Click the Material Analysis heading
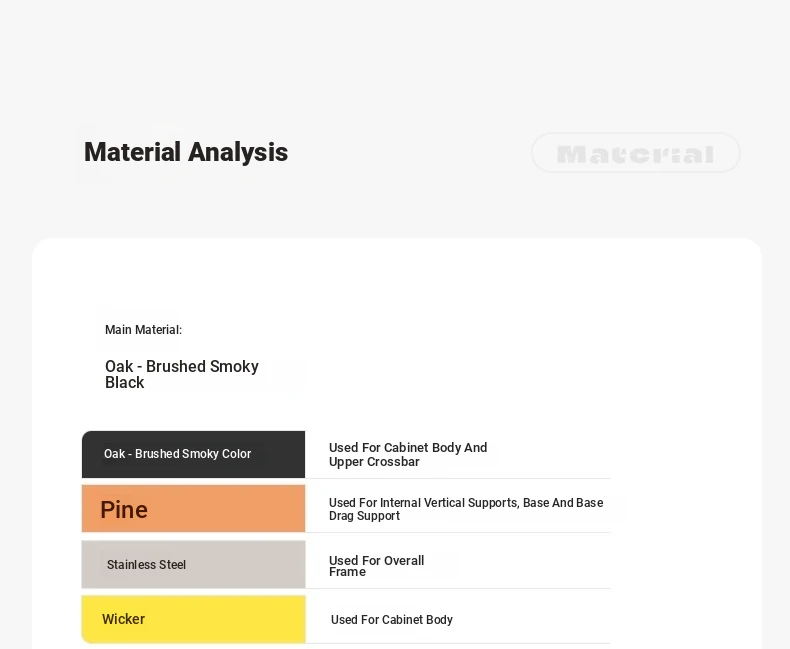This screenshot has width=790, height=649. [x=186, y=152]
